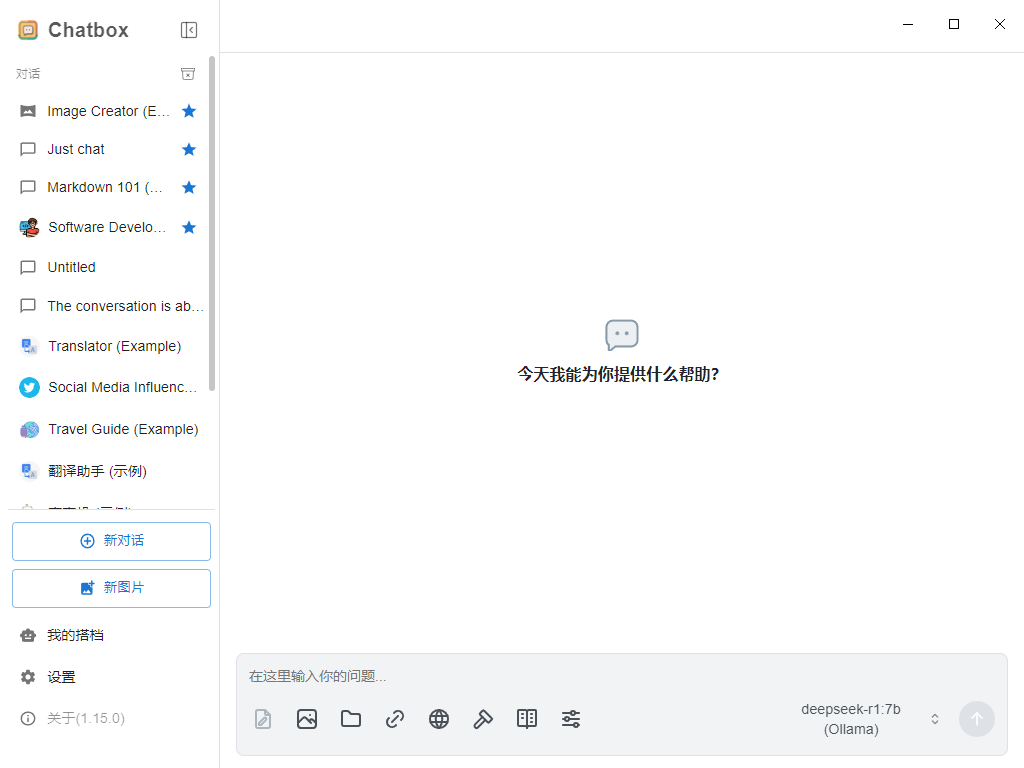
Task: Click the attach image icon in the input toolbar
Action: (x=307, y=719)
